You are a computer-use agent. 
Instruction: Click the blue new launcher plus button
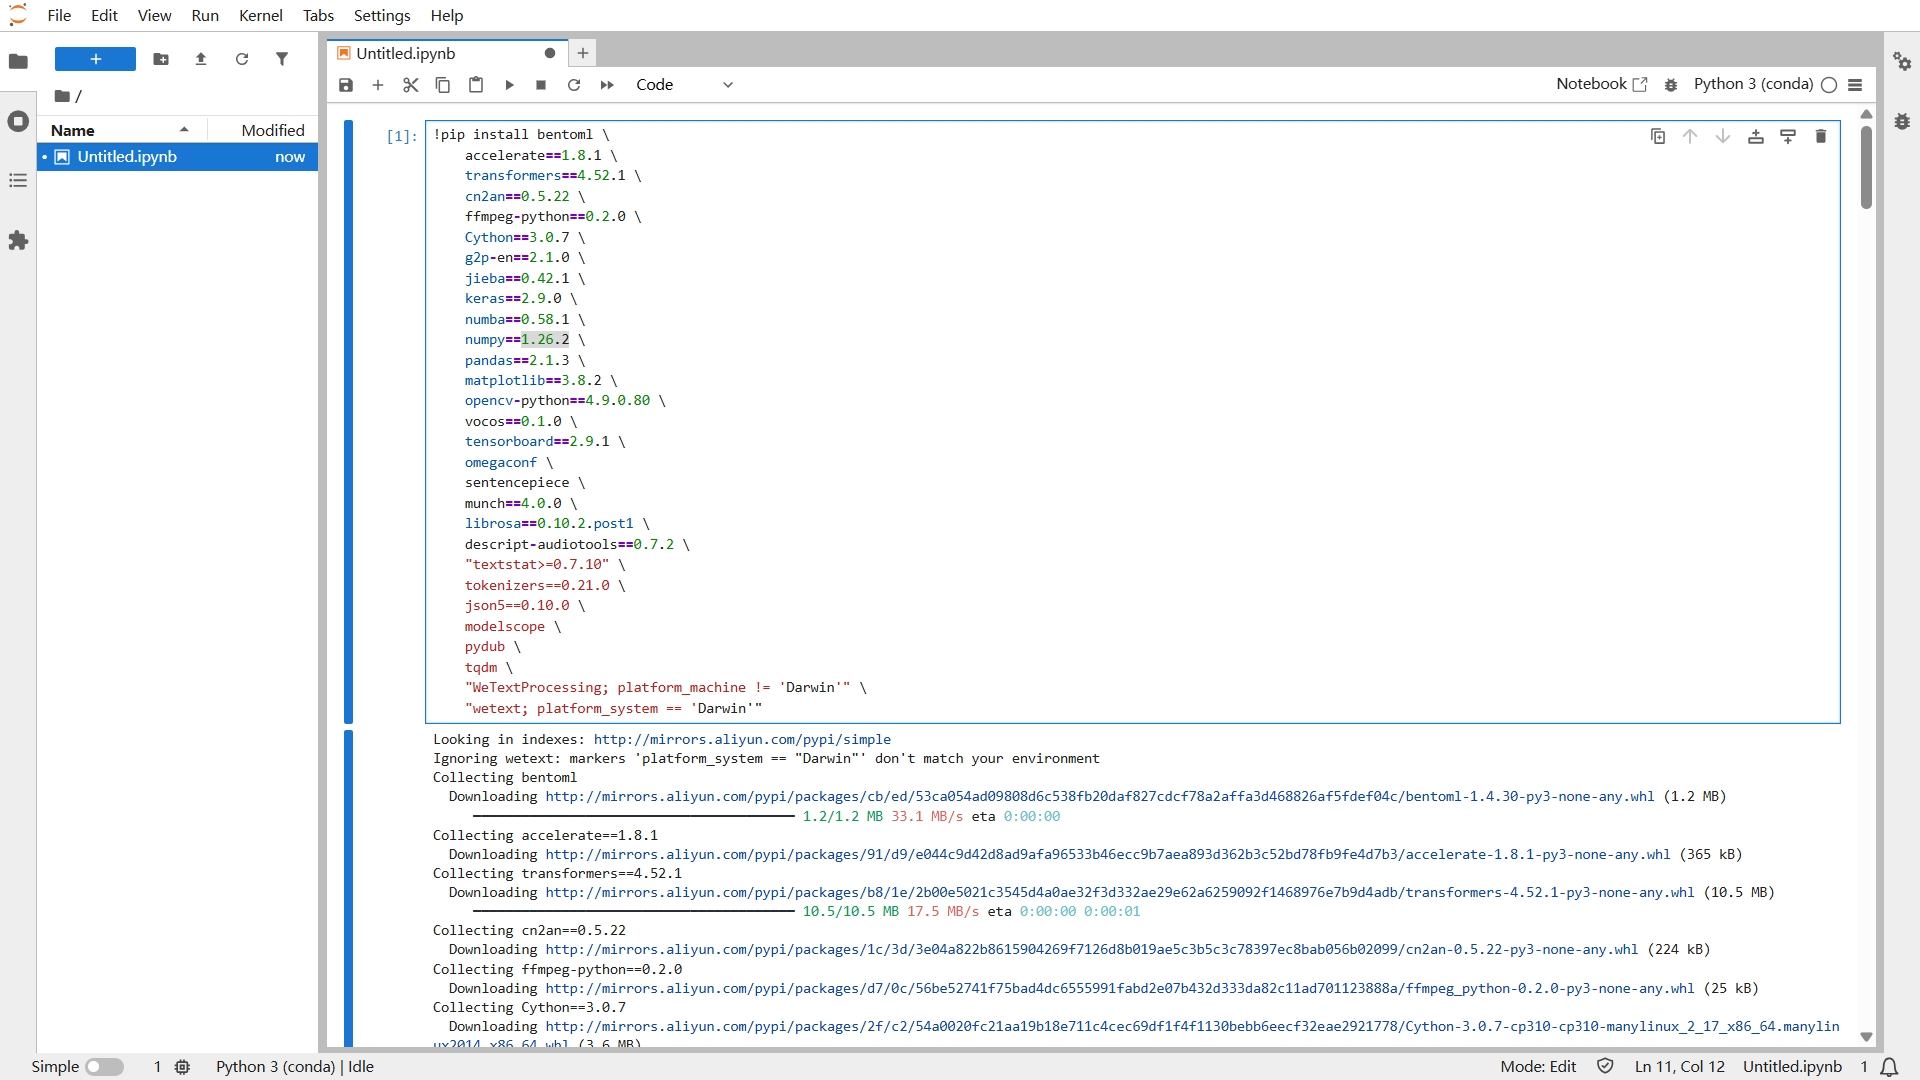click(x=95, y=59)
